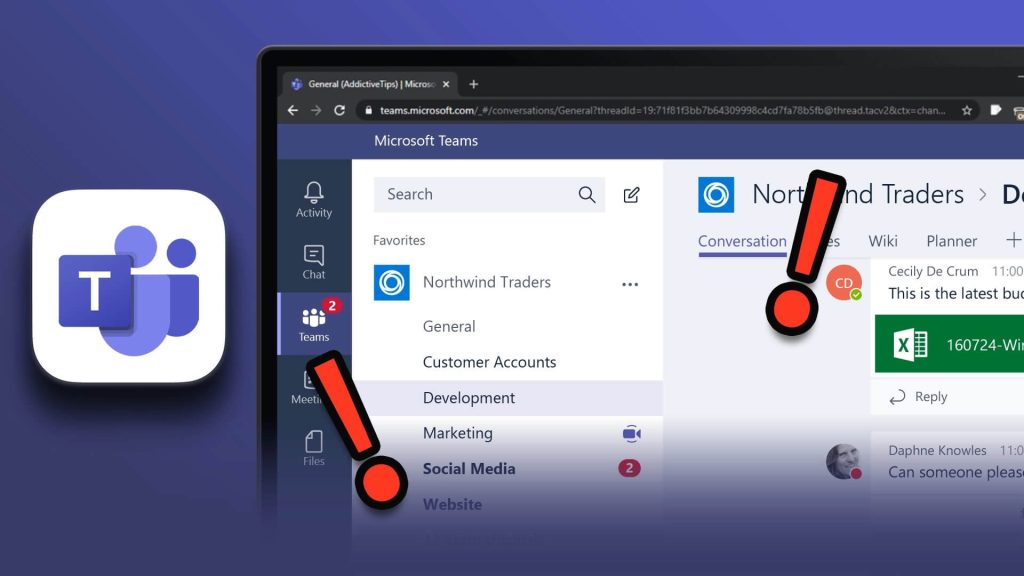Click the compose new chat icon
1024x576 pixels.
pos(631,195)
